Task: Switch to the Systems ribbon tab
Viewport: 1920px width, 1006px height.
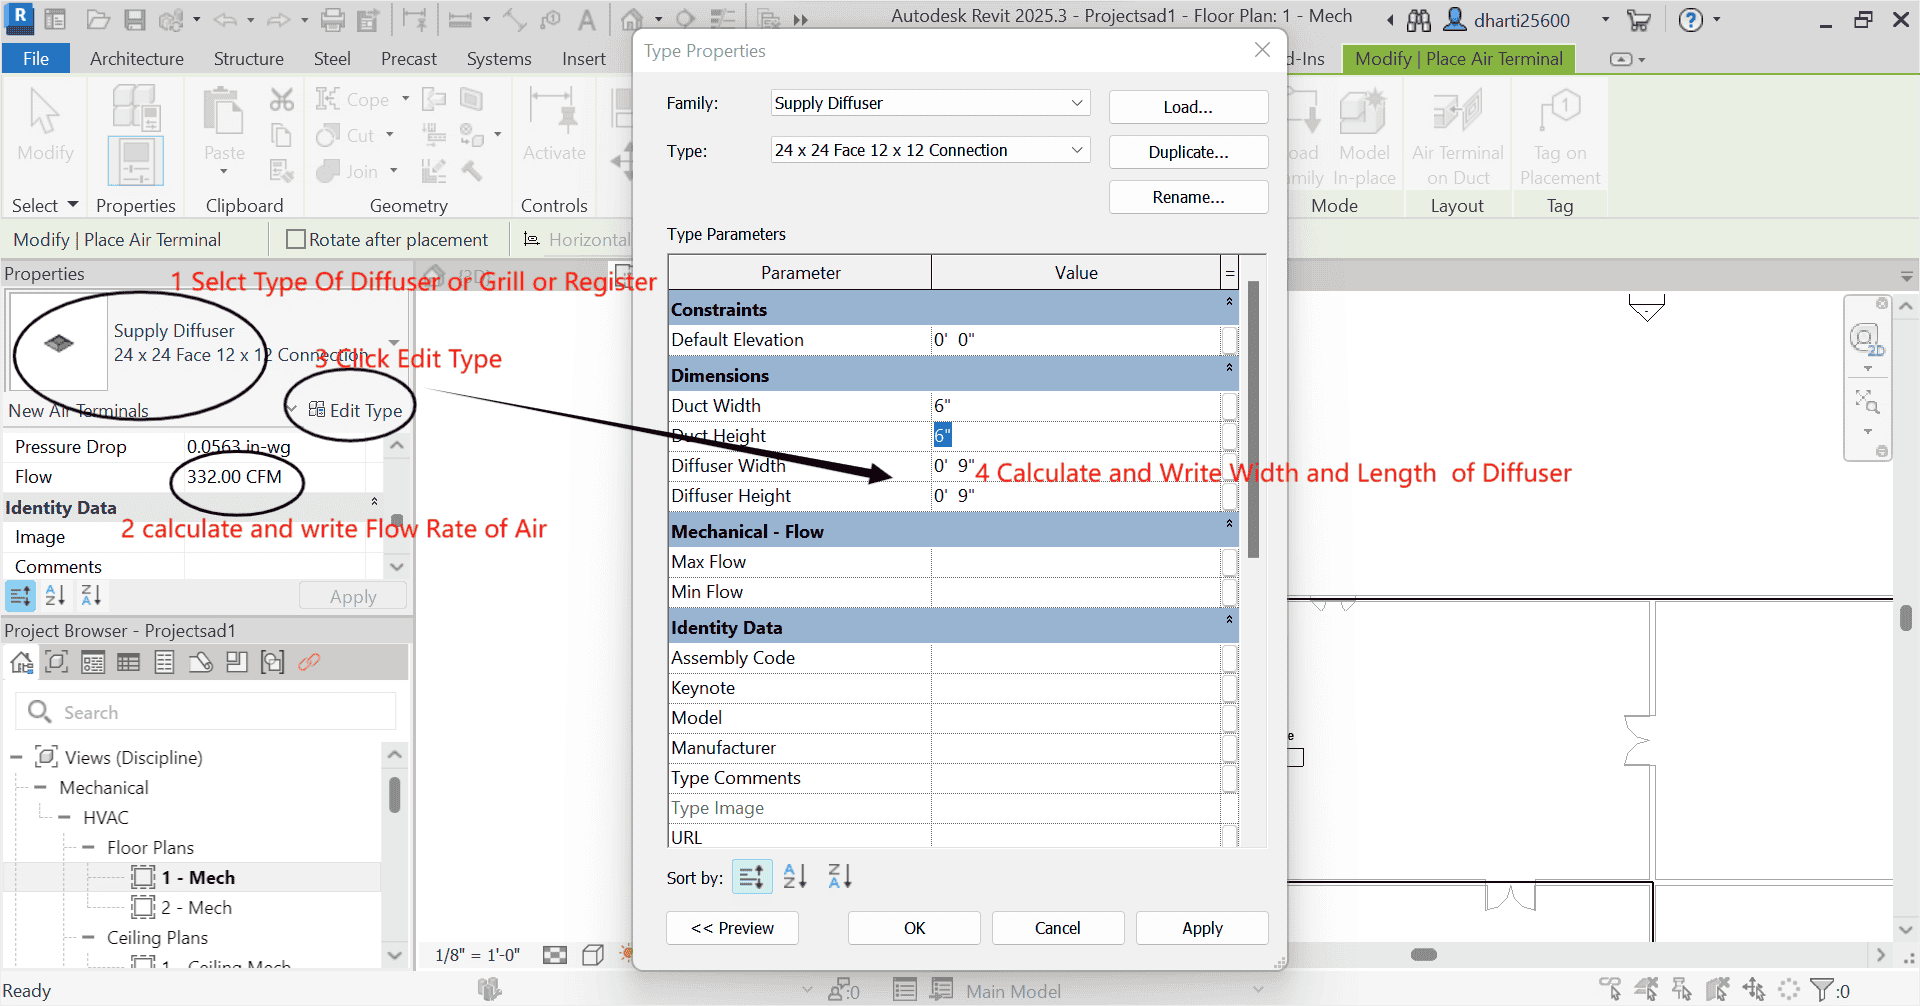Action: (499, 58)
